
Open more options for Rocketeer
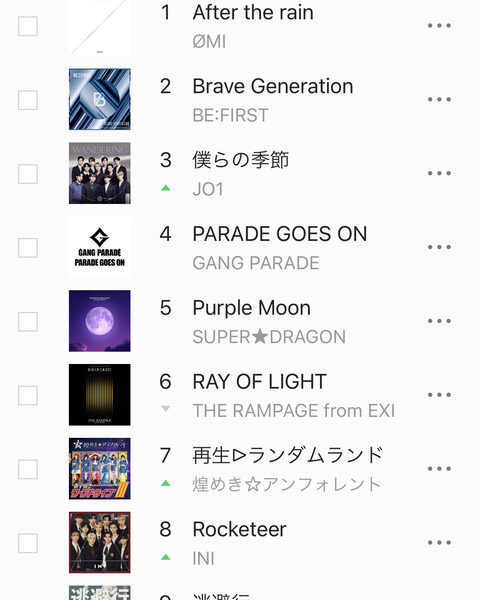point(439,543)
